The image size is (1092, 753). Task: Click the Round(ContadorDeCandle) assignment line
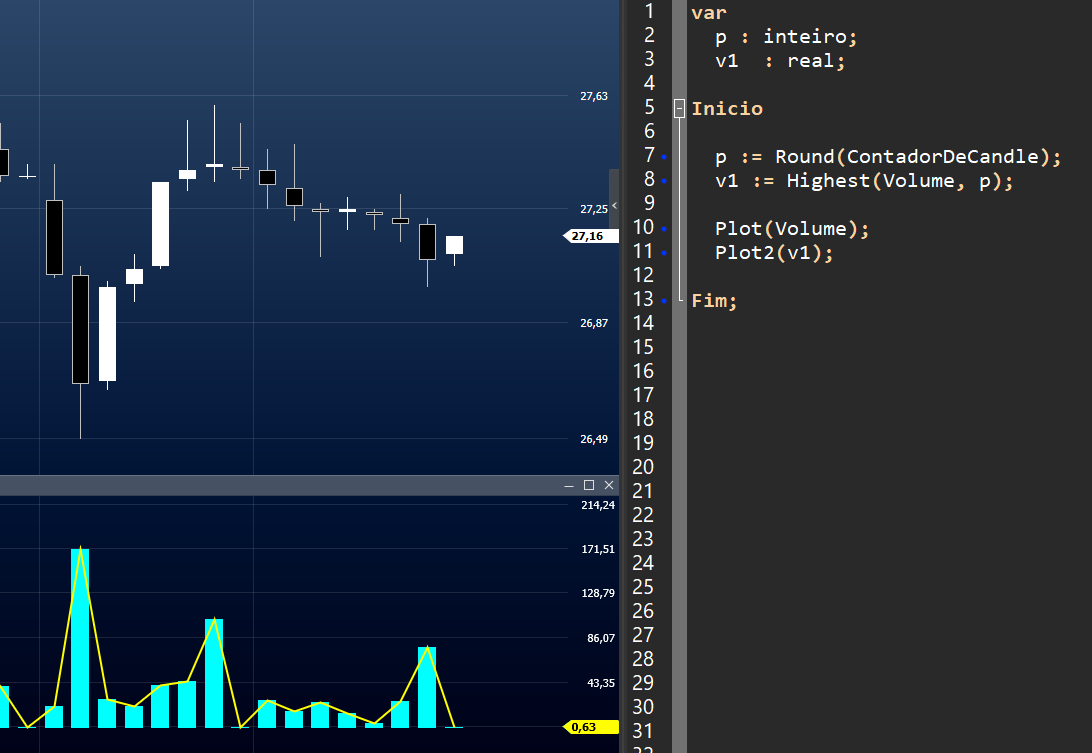[888, 157]
